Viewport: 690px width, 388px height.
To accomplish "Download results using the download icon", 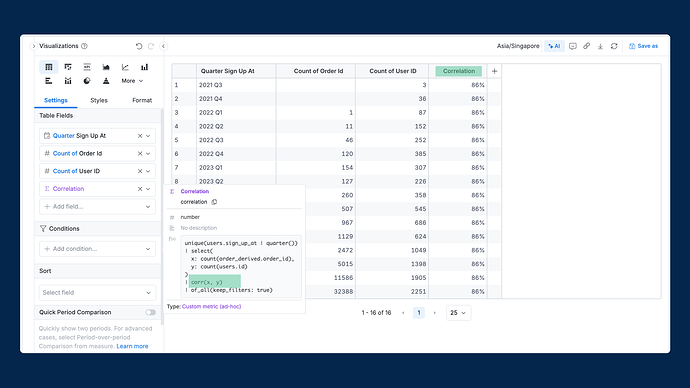I will point(600,46).
